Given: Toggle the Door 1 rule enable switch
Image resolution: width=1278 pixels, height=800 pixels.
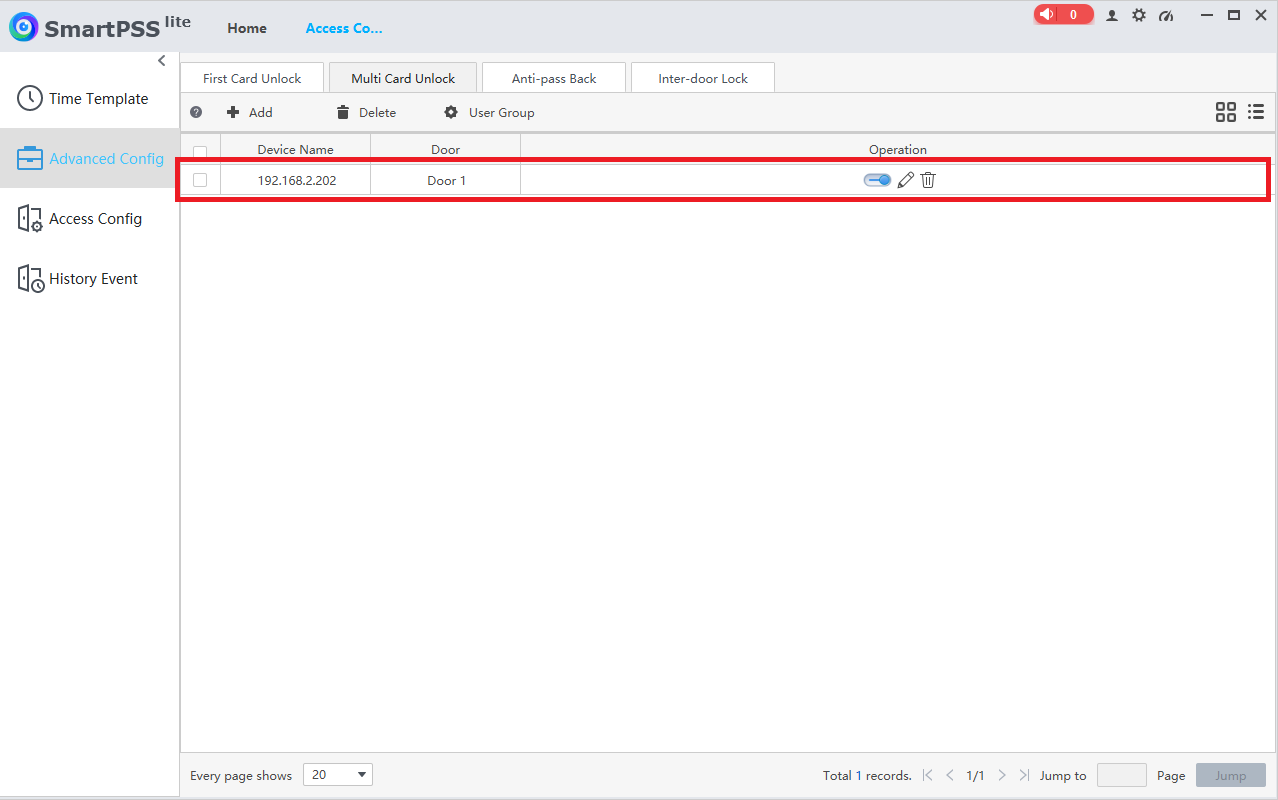Looking at the screenshot, I should pos(877,180).
